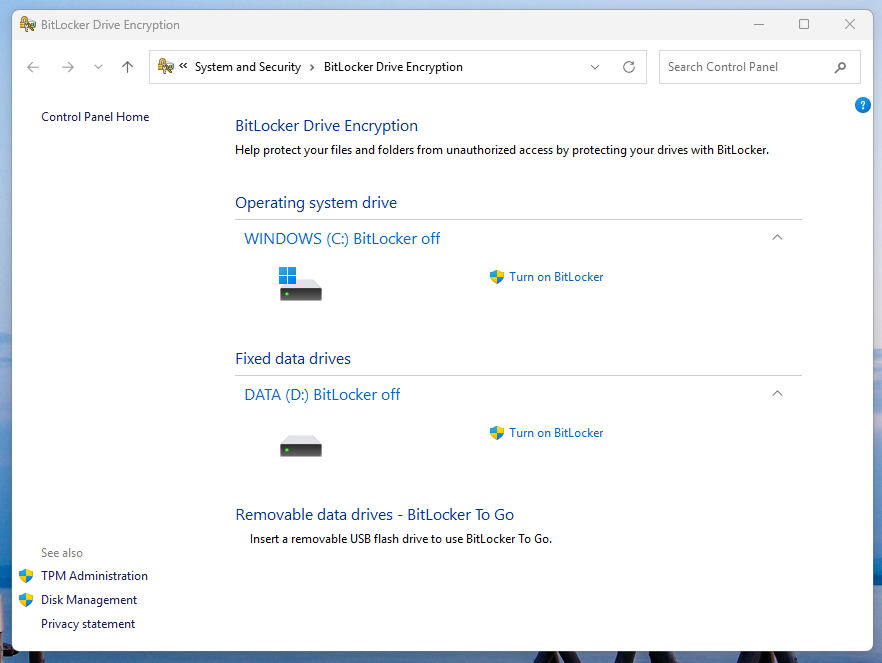Collapse the WINDOWS (C:) drive section

[778, 238]
